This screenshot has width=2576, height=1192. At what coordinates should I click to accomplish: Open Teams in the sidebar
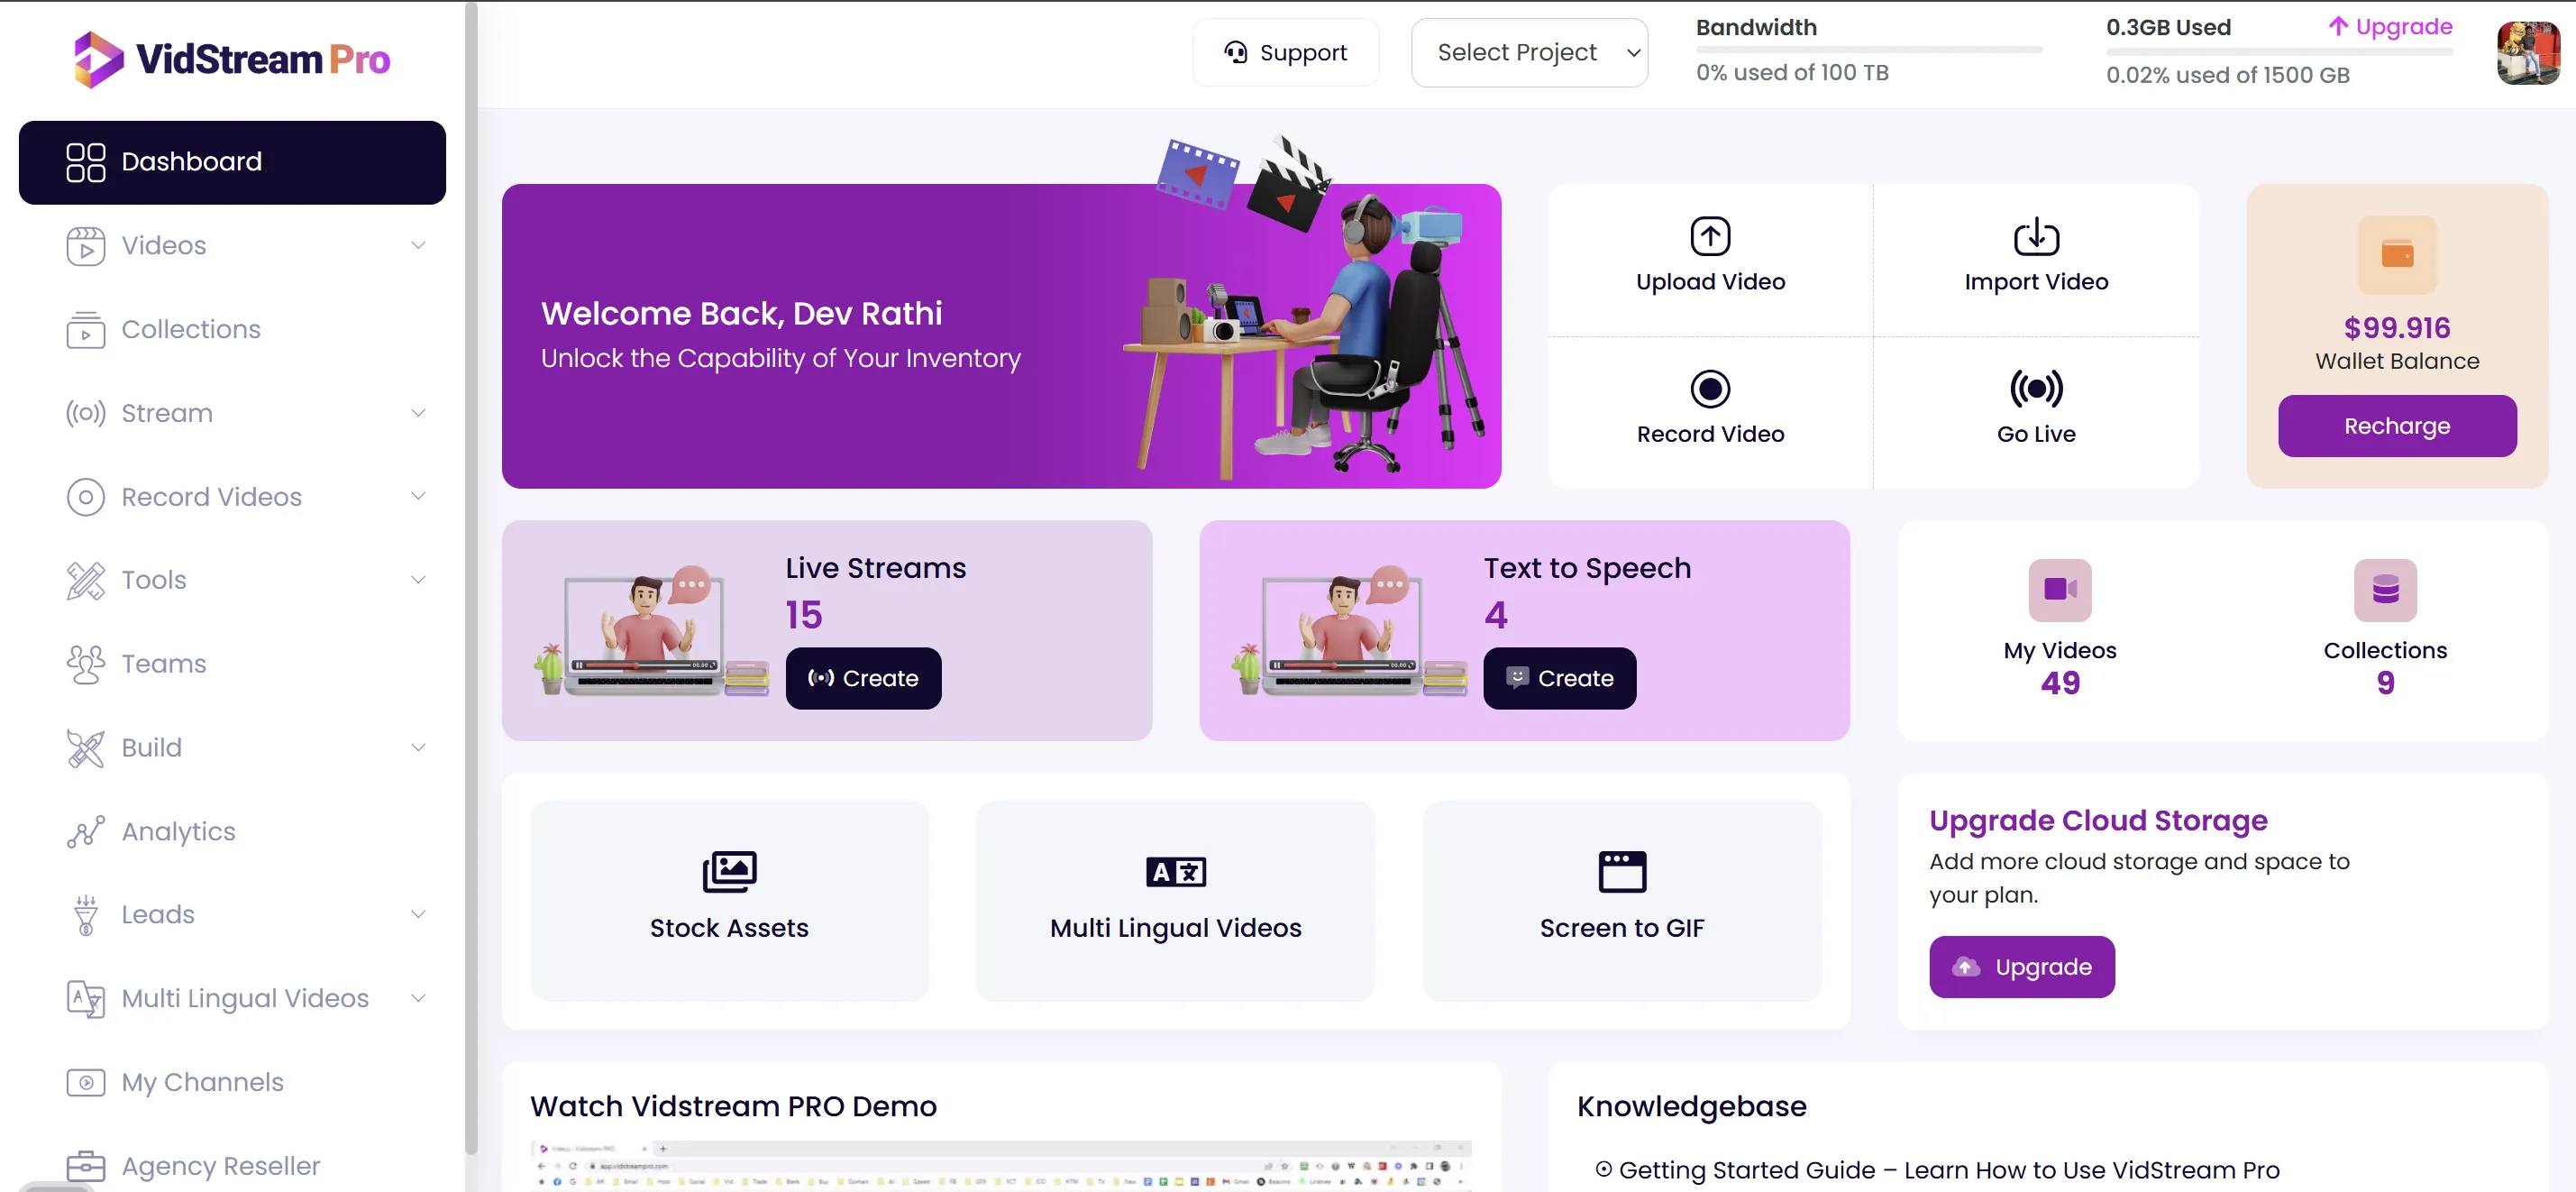(232, 664)
